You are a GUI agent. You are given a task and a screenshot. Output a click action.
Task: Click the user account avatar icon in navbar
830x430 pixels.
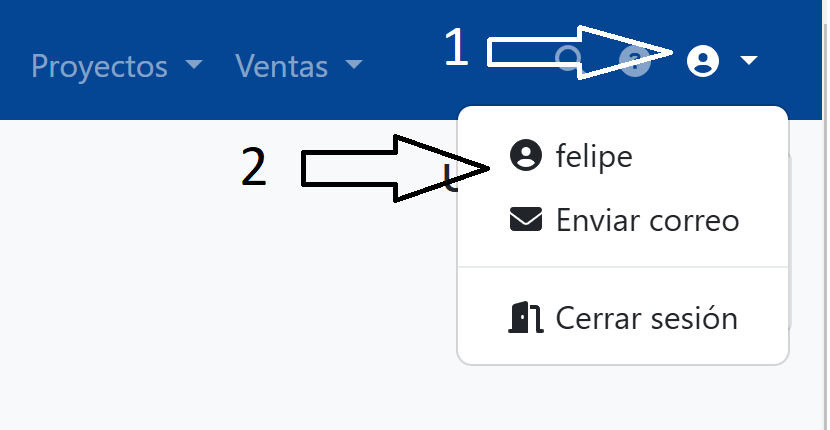click(x=703, y=63)
